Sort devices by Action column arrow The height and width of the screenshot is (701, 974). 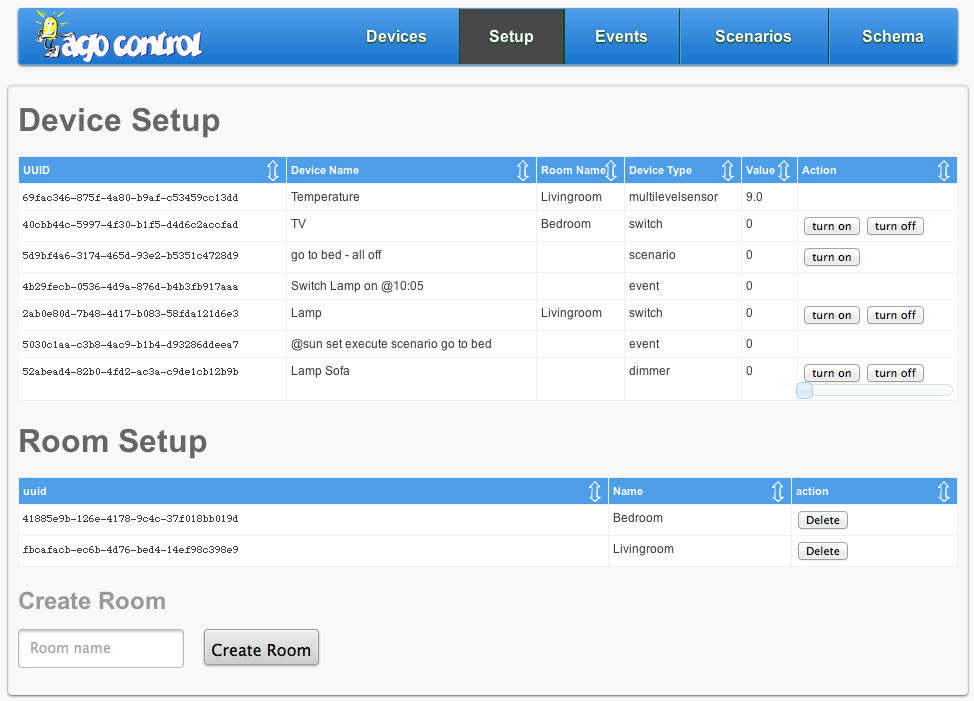(x=944, y=170)
